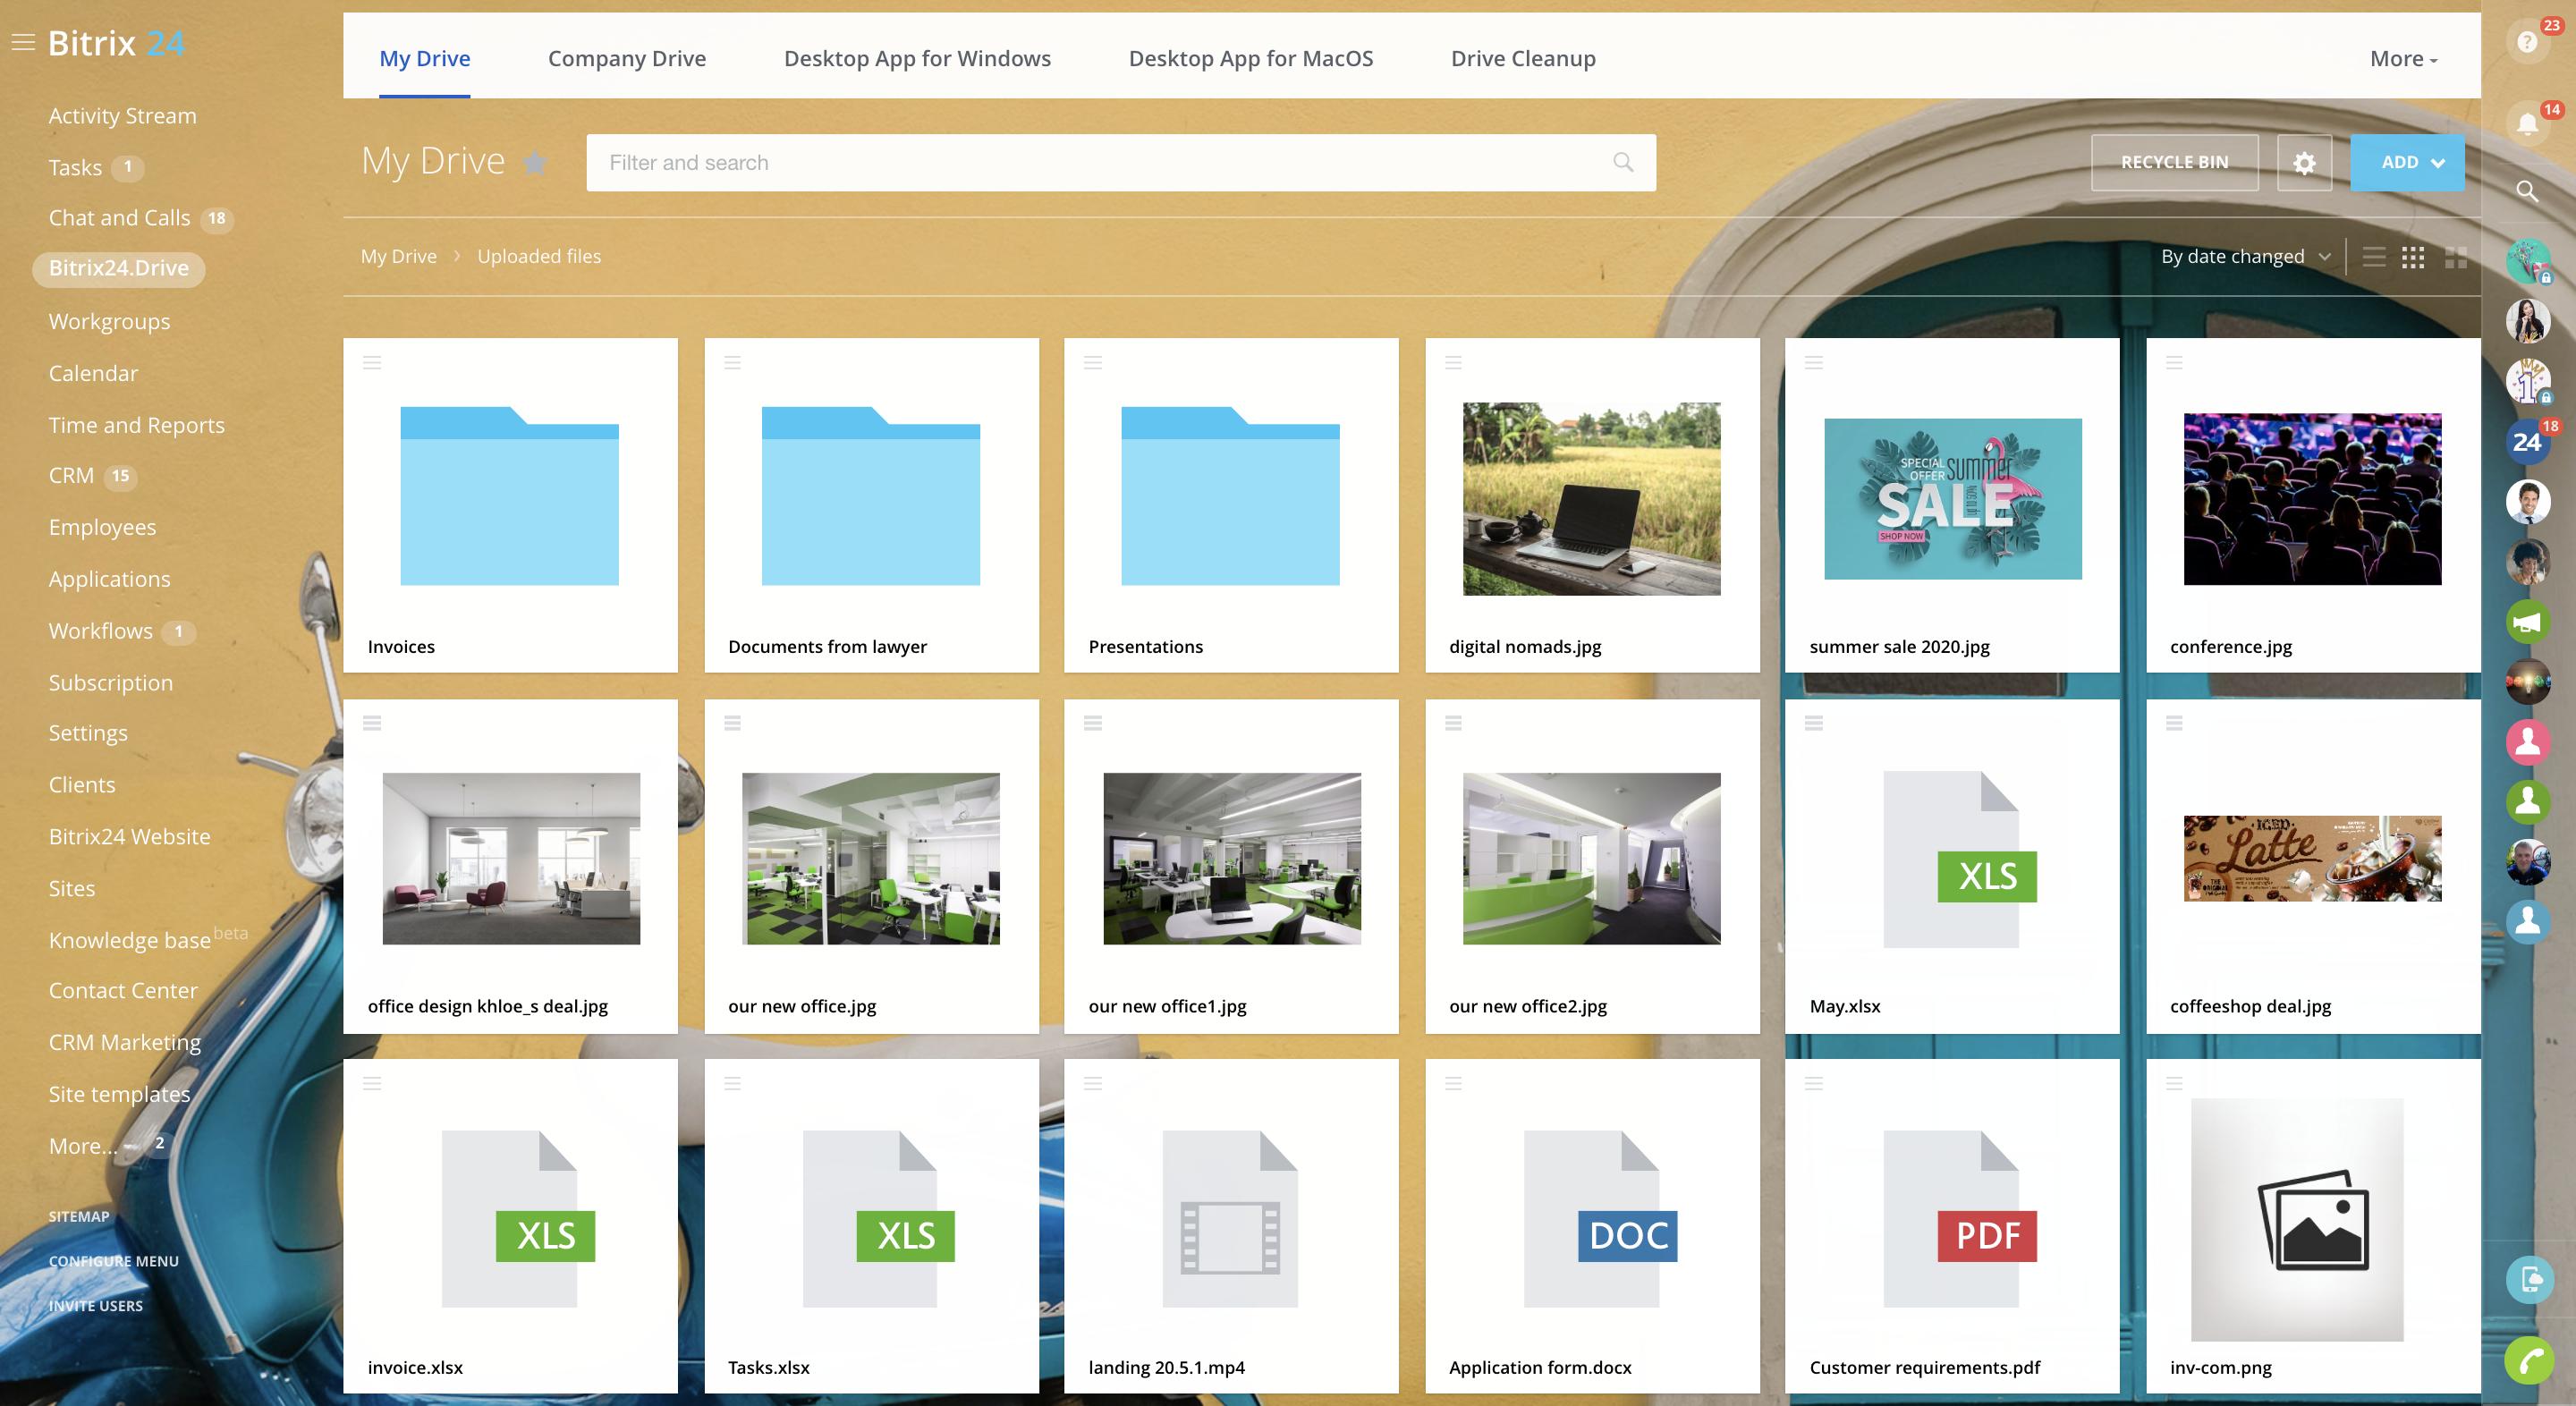Open the Bitrix24 '24' notifications icon

pyautogui.click(x=2527, y=441)
